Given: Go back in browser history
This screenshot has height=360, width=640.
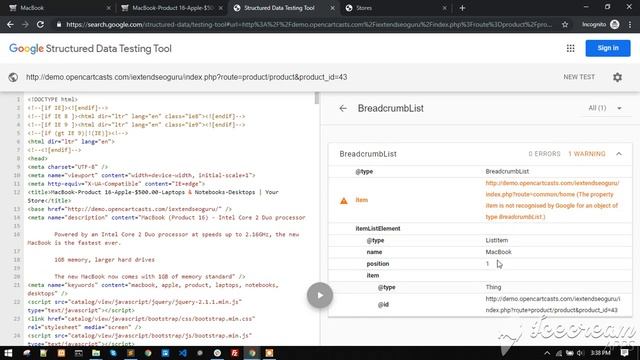Looking at the screenshot, I should tap(10, 24).
